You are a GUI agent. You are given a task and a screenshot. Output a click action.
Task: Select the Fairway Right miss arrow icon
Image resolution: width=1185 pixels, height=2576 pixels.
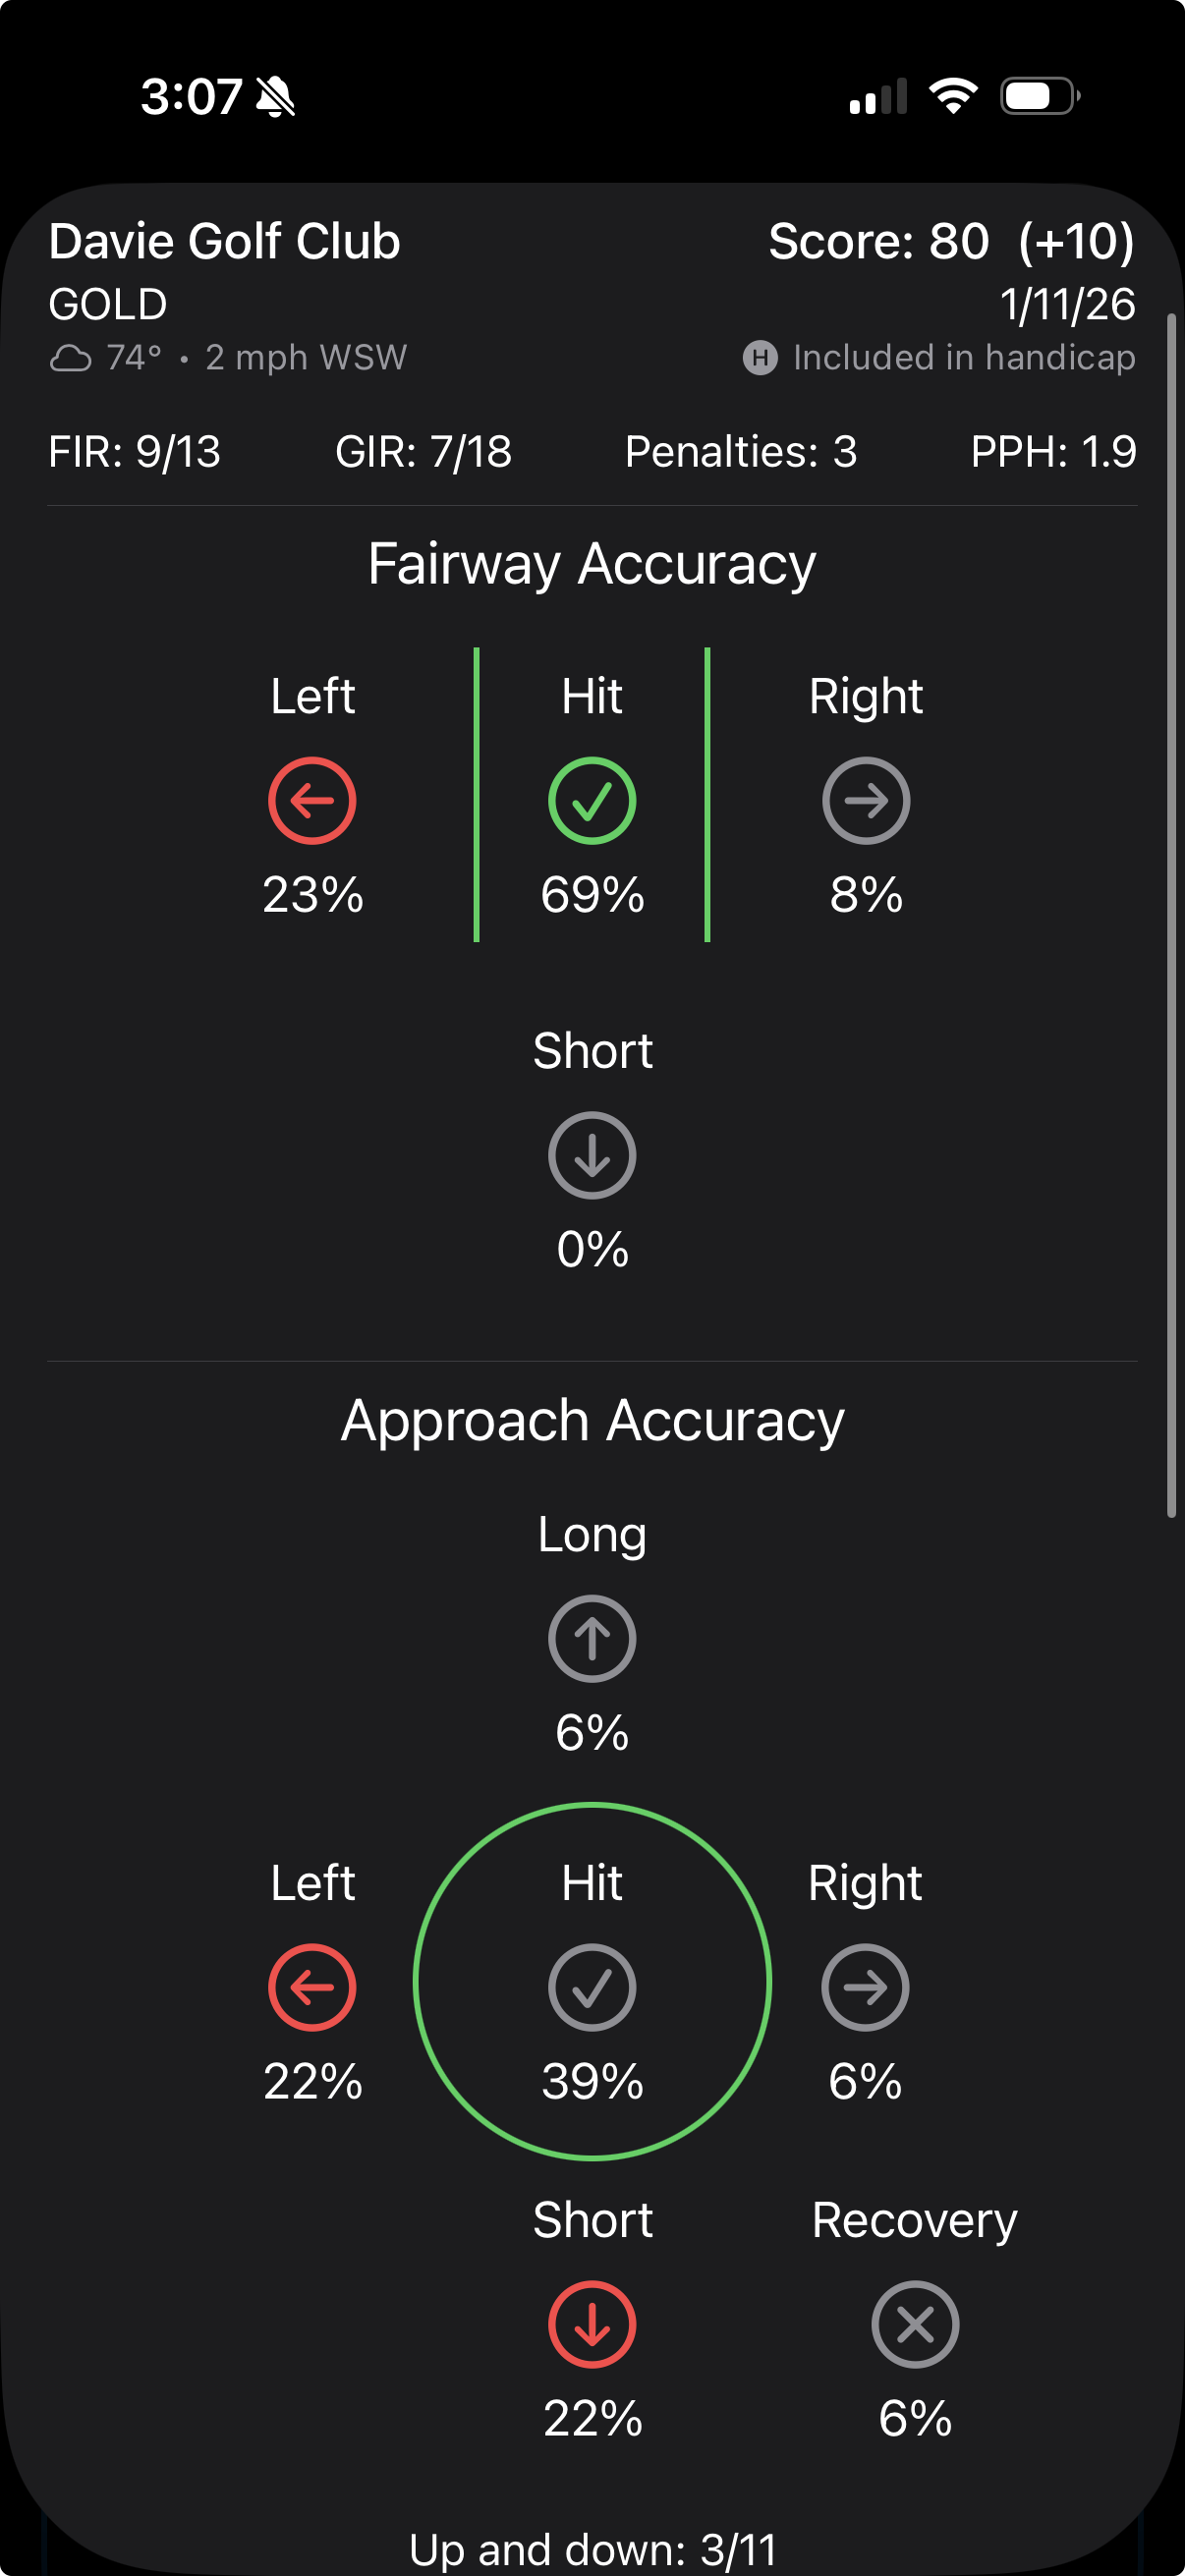click(866, 799)
